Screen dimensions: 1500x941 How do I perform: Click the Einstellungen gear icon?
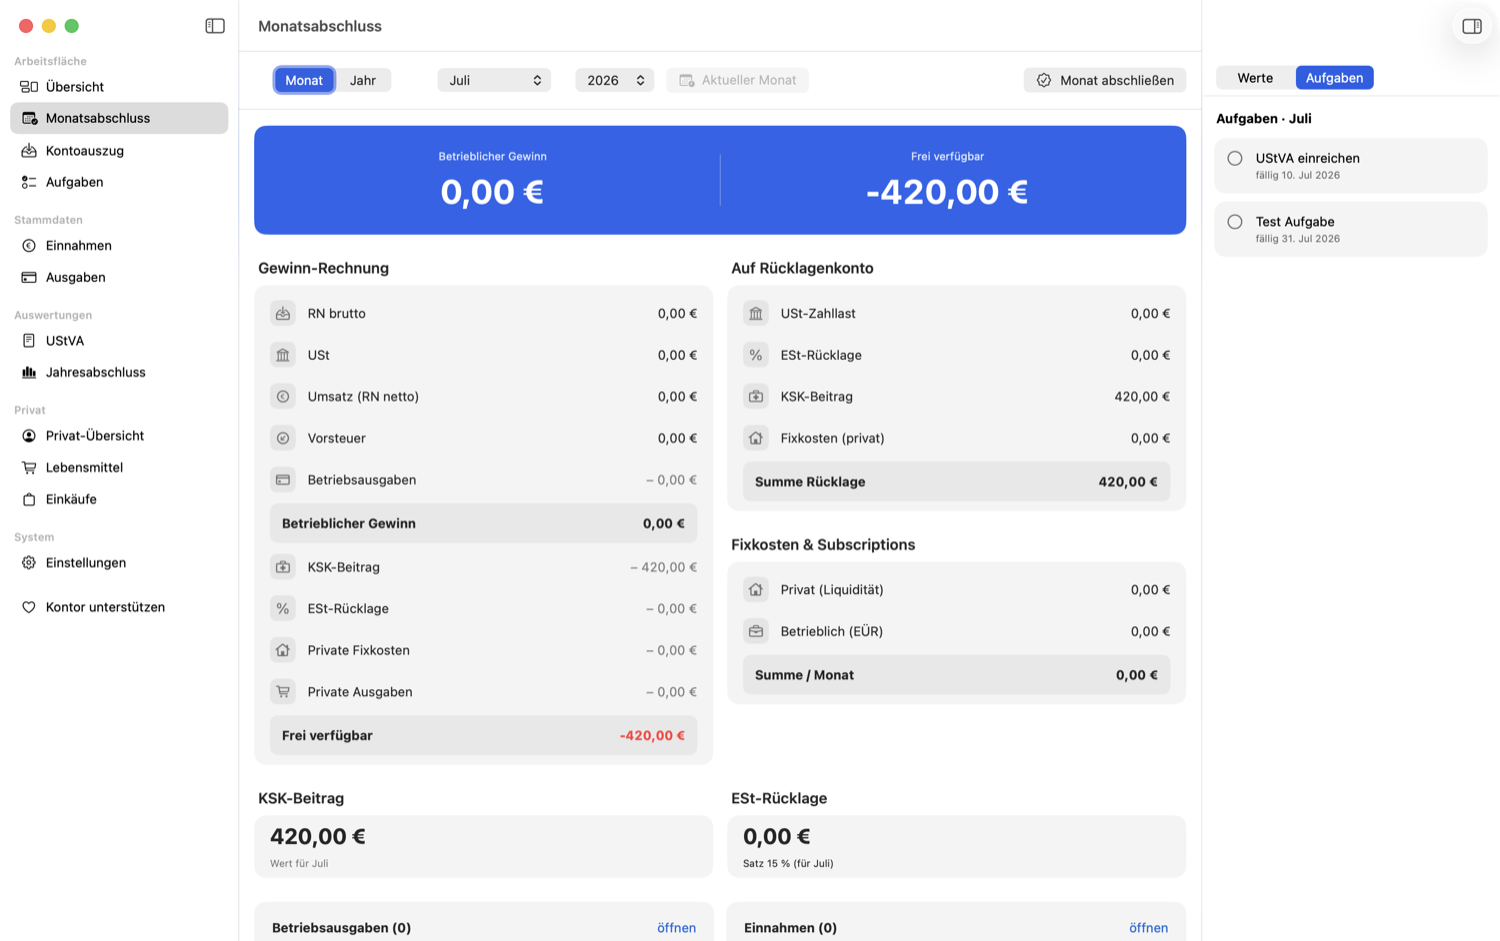point(29,563)
